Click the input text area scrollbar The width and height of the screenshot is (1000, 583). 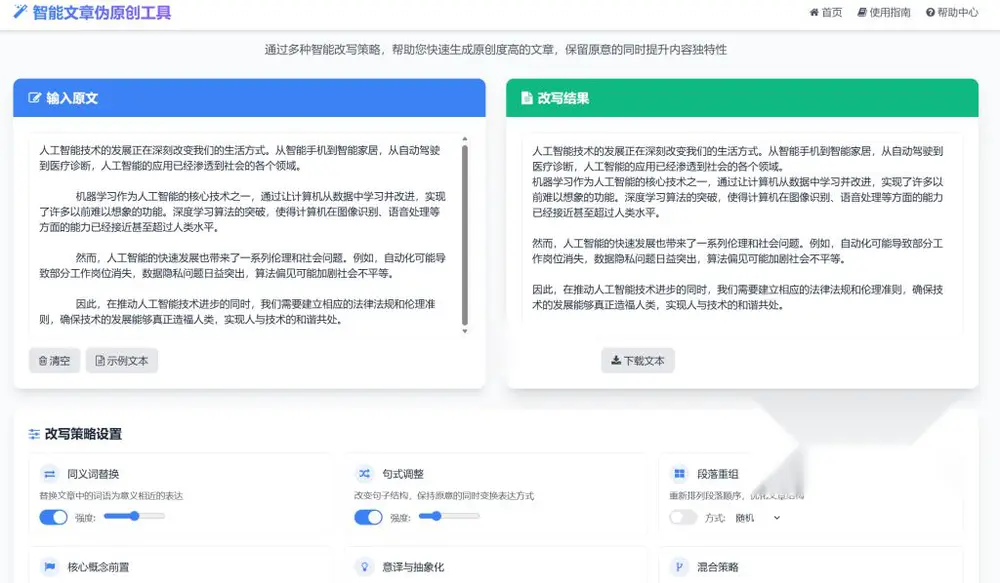click(464, 235)
